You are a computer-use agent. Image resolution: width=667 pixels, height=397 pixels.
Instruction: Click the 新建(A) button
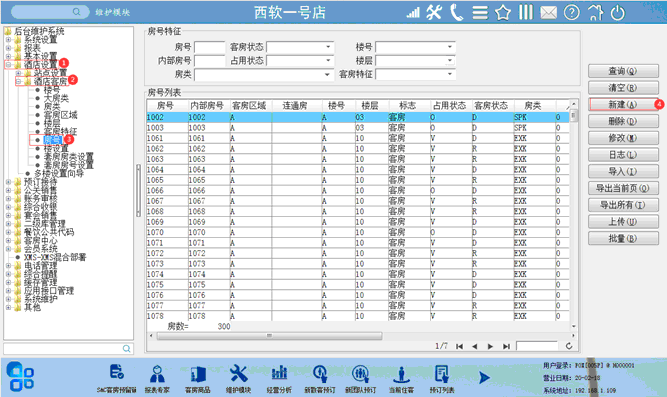(x=623, y=104)
